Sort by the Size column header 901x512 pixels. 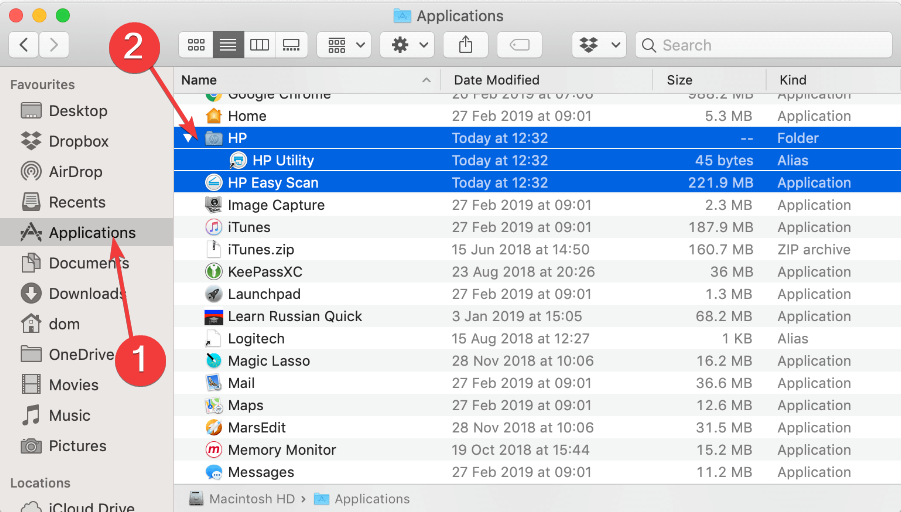coord(710,80)
